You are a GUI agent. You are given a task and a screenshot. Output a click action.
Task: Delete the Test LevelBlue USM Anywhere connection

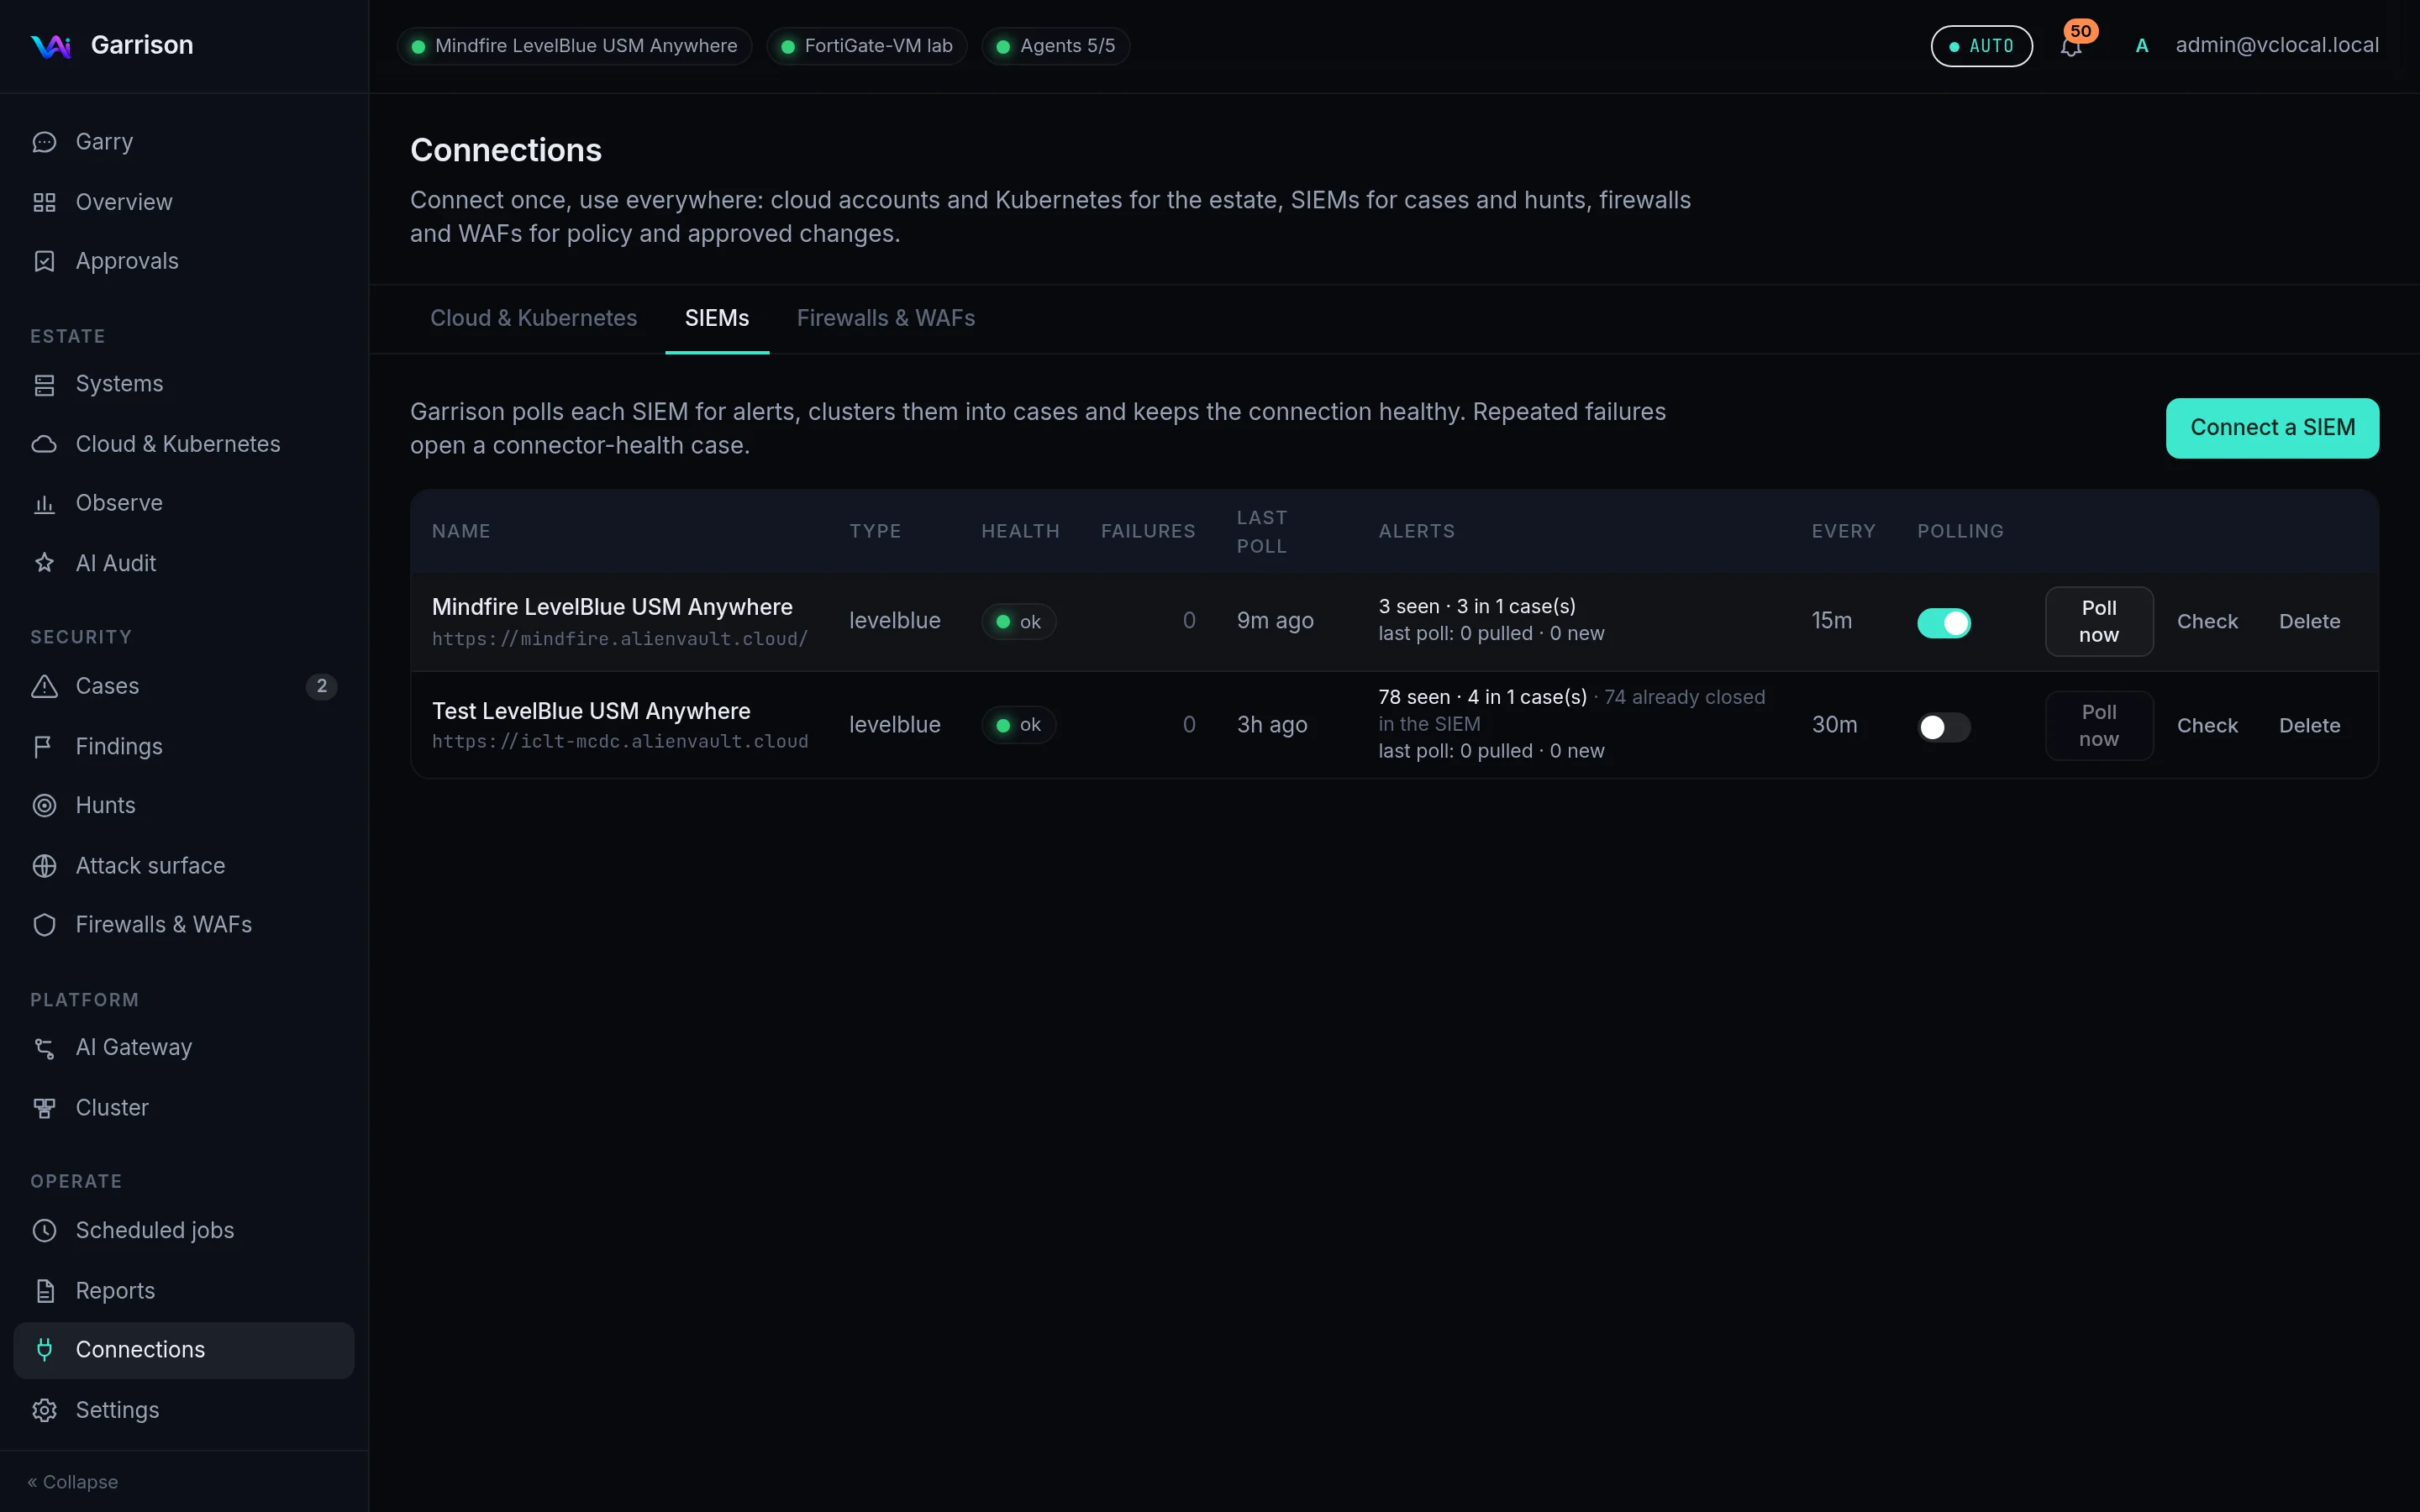tap(2309, 726)
